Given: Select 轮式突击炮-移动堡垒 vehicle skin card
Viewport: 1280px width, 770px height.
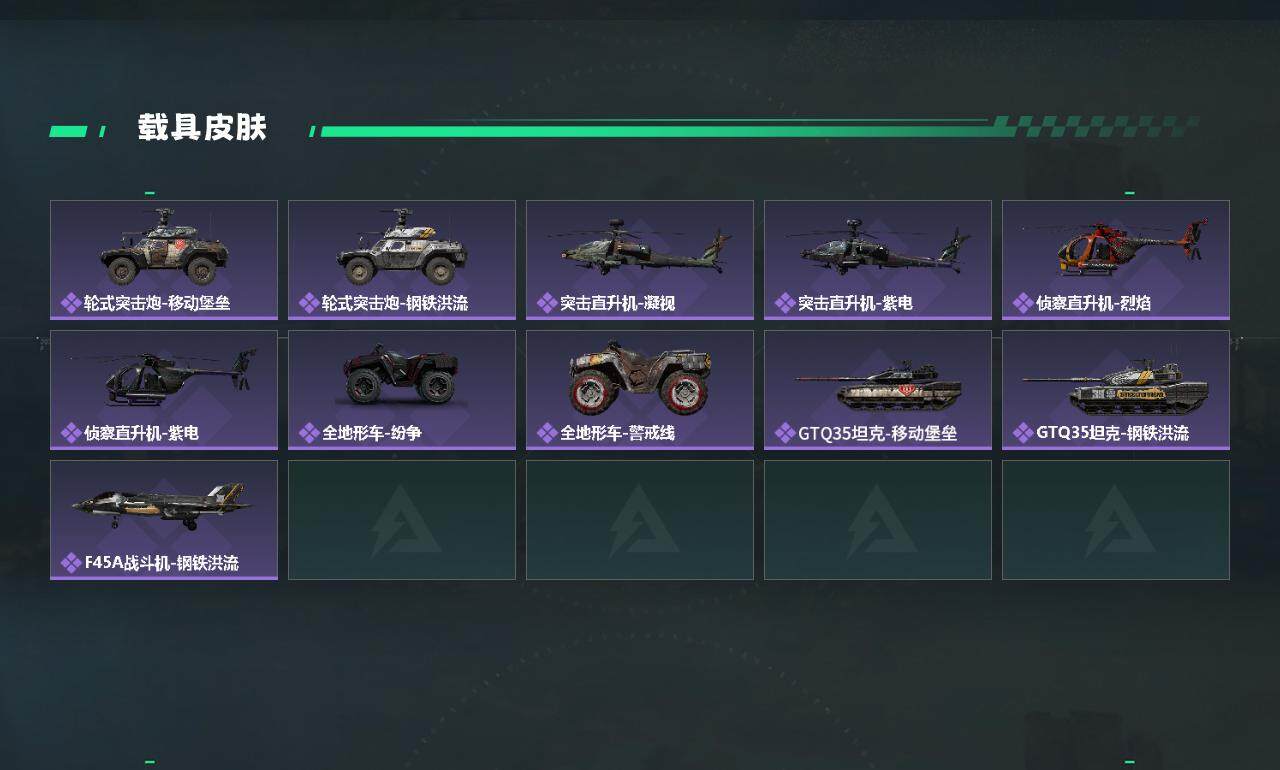Looking at the screenshot, I should (164, 260).
